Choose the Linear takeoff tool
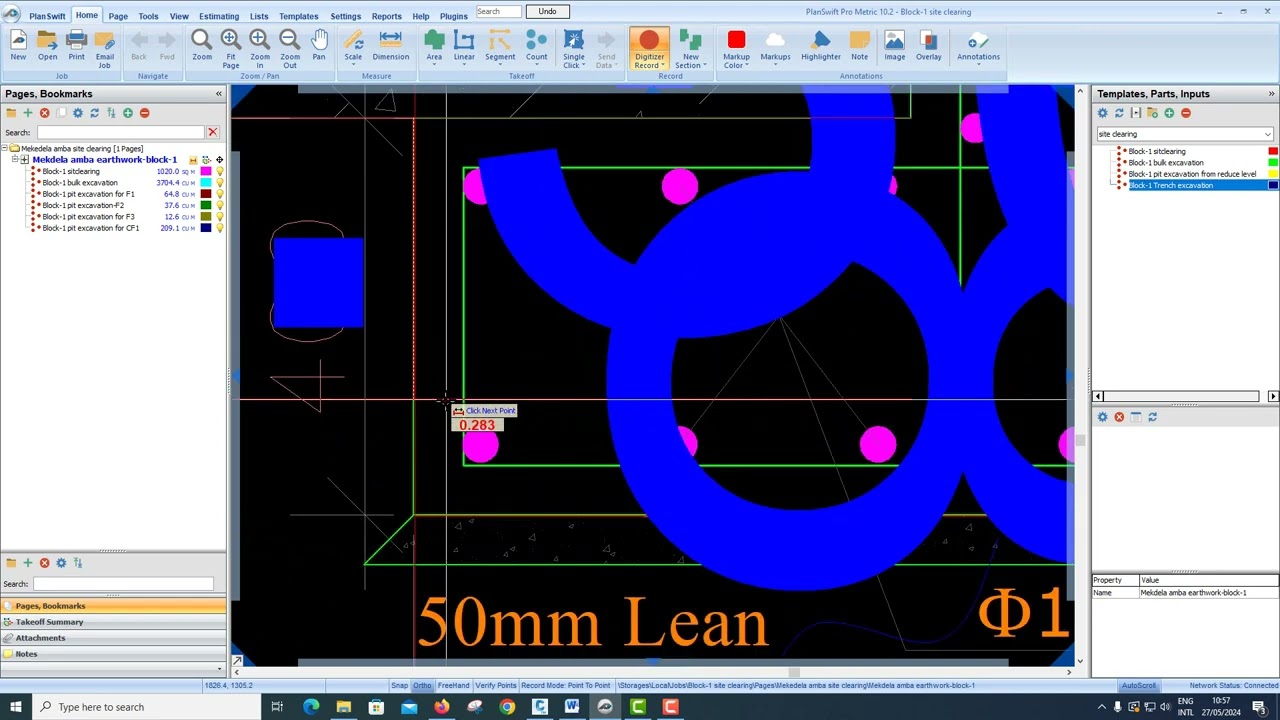The height and width of the screenshot is (720, 1280). click(x=464, y=45)
